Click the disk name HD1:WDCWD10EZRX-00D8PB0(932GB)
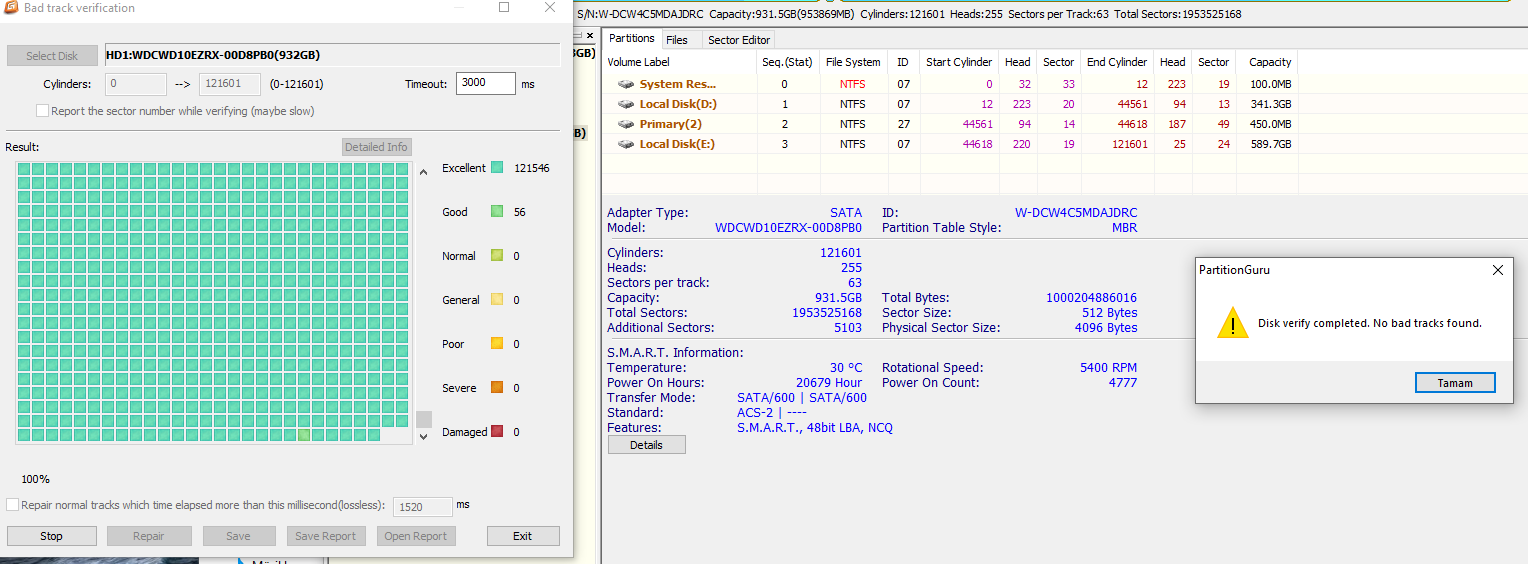 pos(213,55)
